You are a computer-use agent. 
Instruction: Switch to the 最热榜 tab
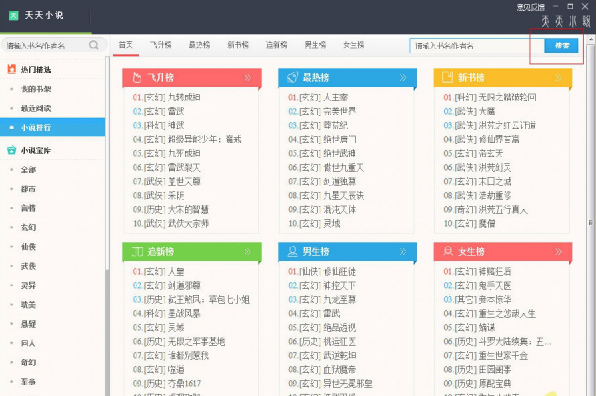[199, 45]
